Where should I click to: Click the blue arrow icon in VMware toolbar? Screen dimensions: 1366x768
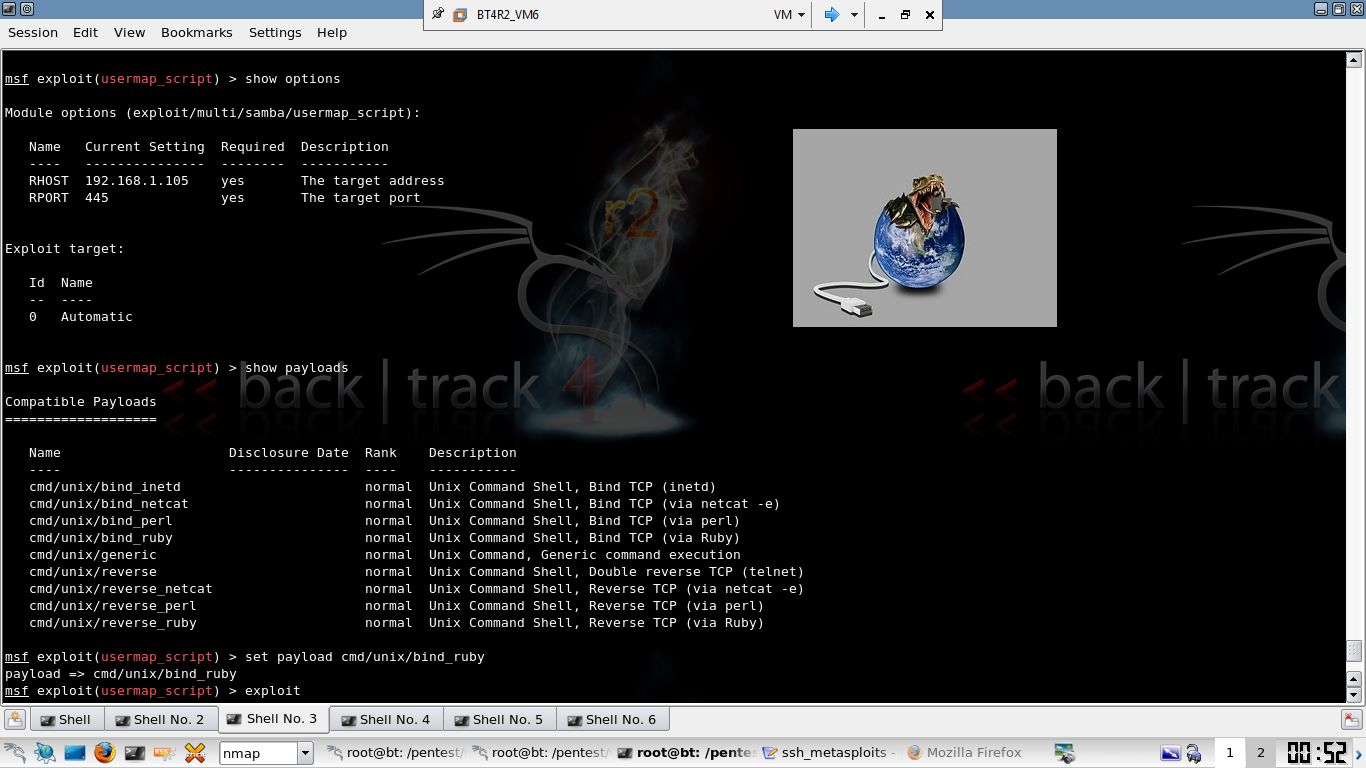click(x=831, y=15)
